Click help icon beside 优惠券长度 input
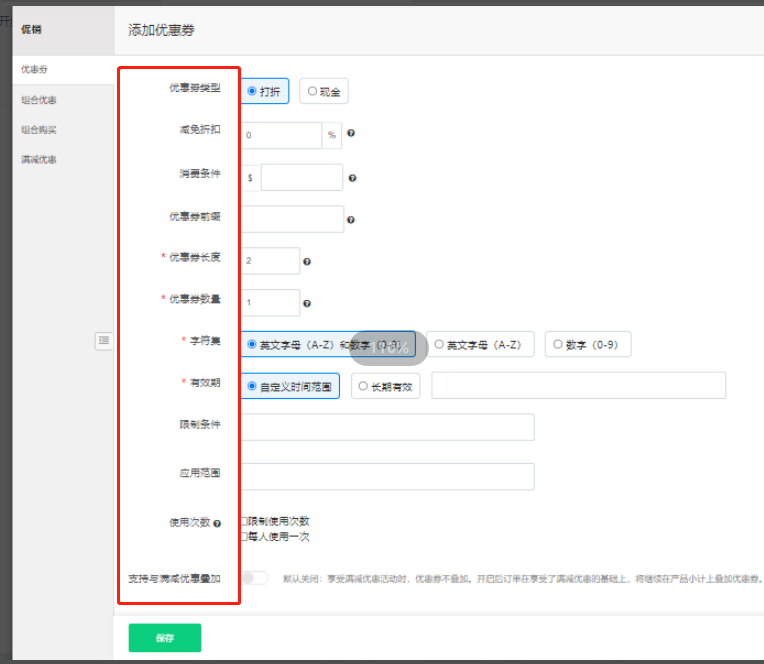Image resolution: width=764 pixels, height=664 pixels. pos(307,262)
